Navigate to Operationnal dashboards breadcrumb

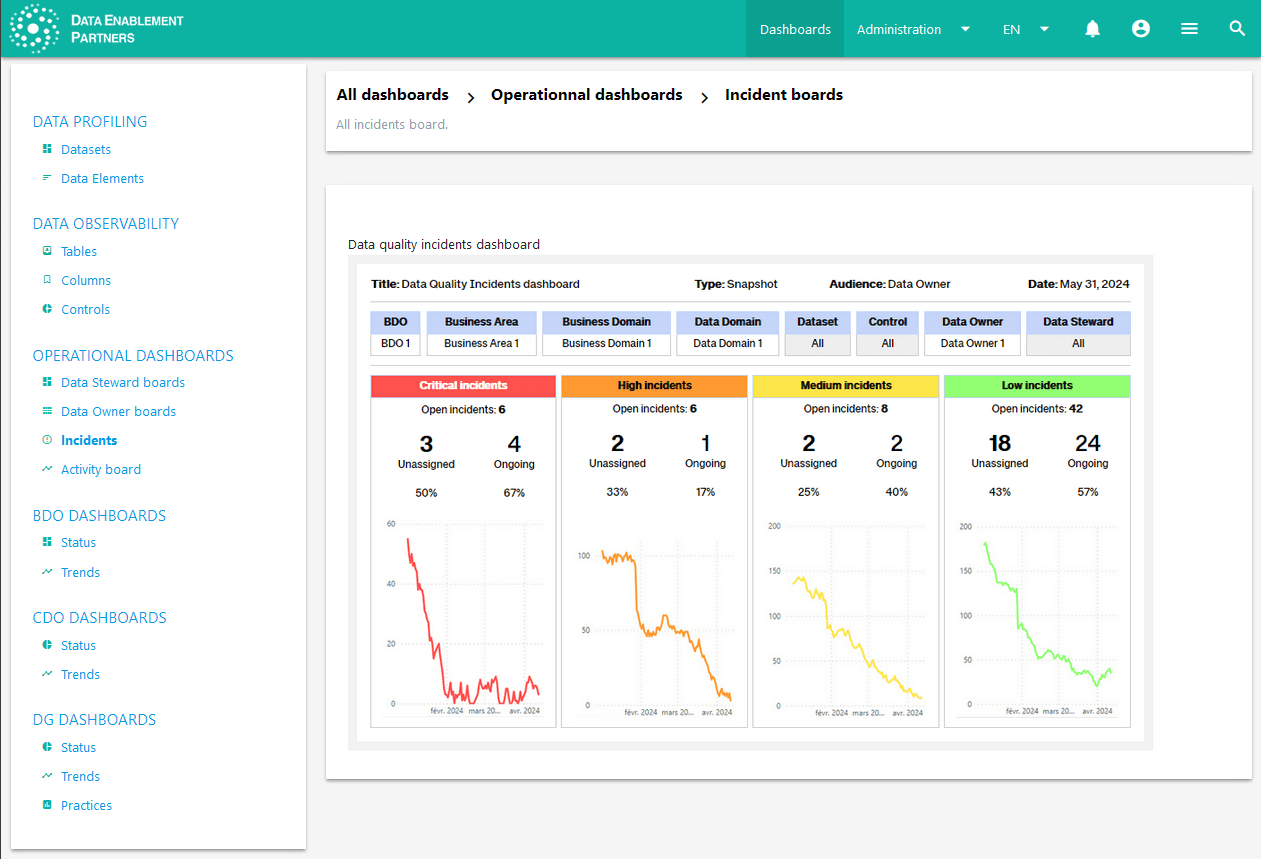[x=586, y=95]
